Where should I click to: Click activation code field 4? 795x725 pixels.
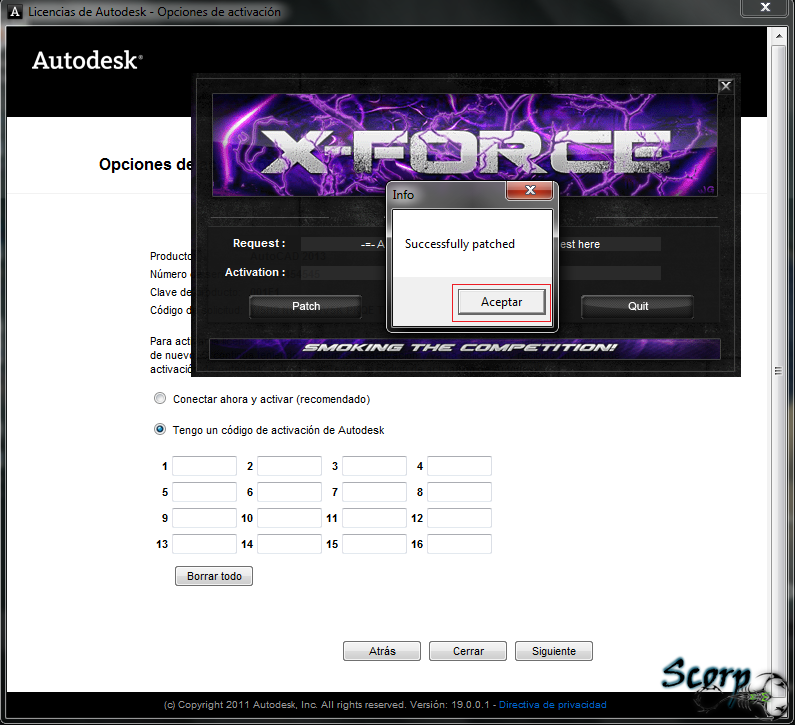(x=459, y=466)
